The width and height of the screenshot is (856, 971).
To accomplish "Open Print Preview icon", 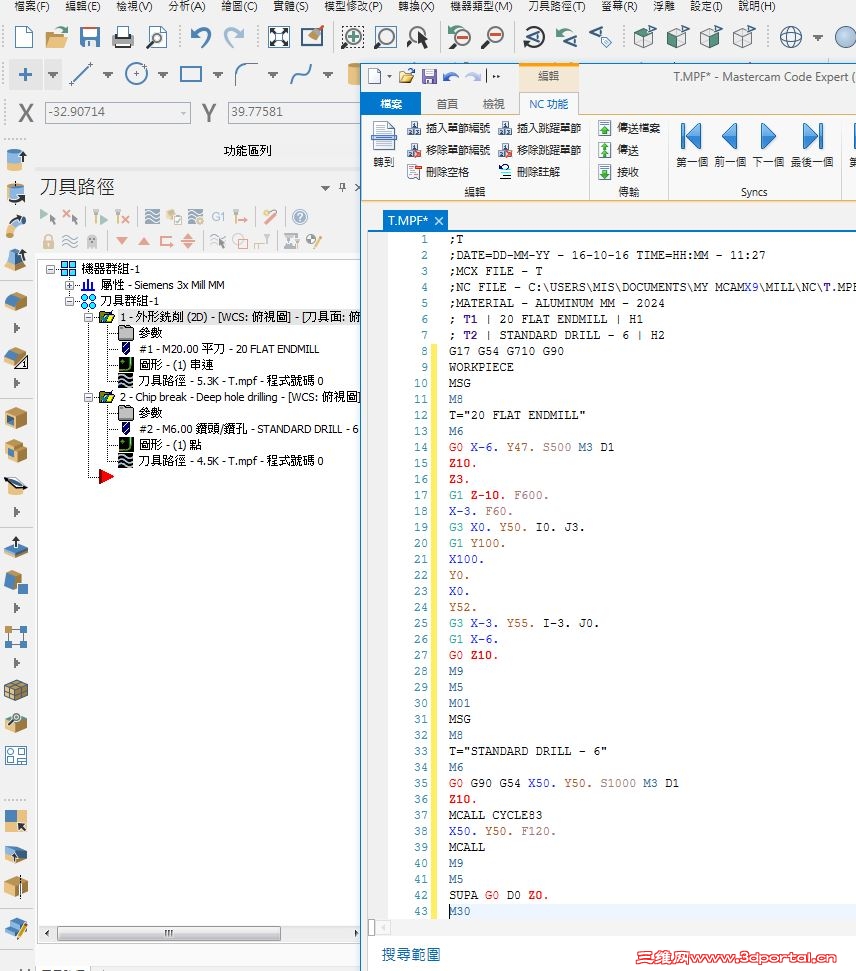I will pyautogui.click(x=156, y=37).
